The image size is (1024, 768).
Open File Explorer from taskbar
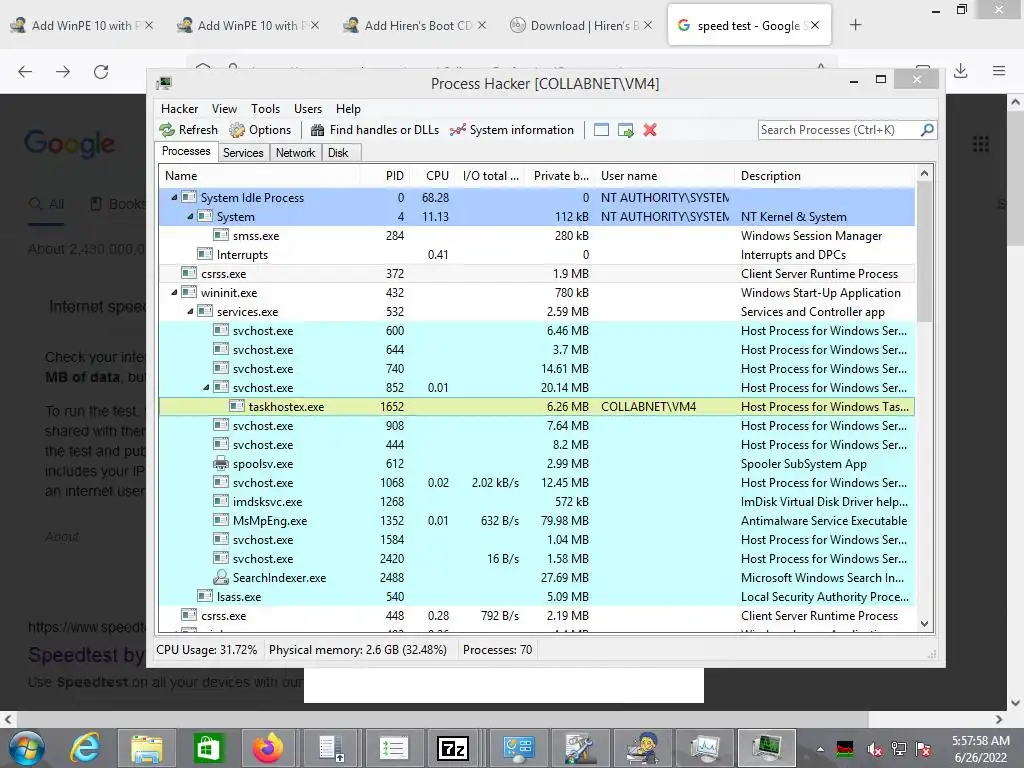pos(147,748)
